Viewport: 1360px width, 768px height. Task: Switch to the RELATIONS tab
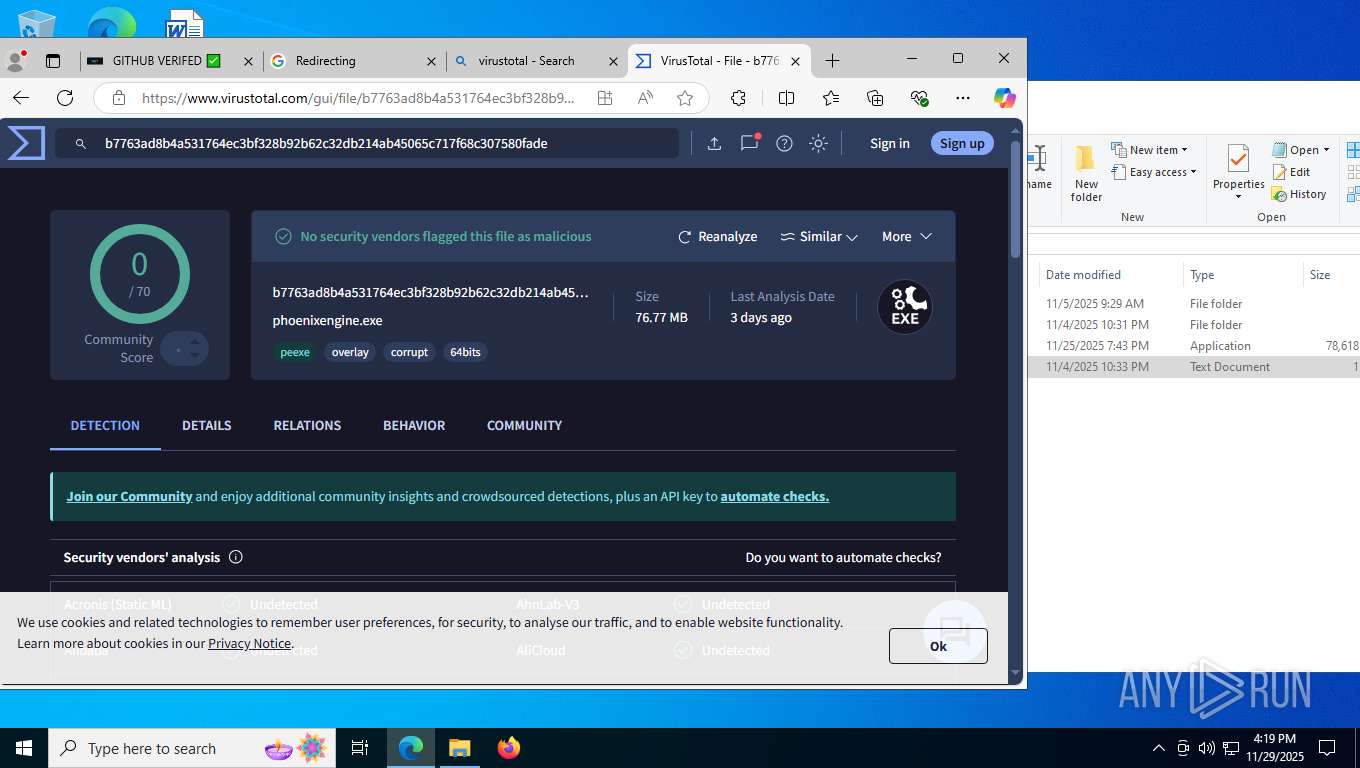coord(307,425)
